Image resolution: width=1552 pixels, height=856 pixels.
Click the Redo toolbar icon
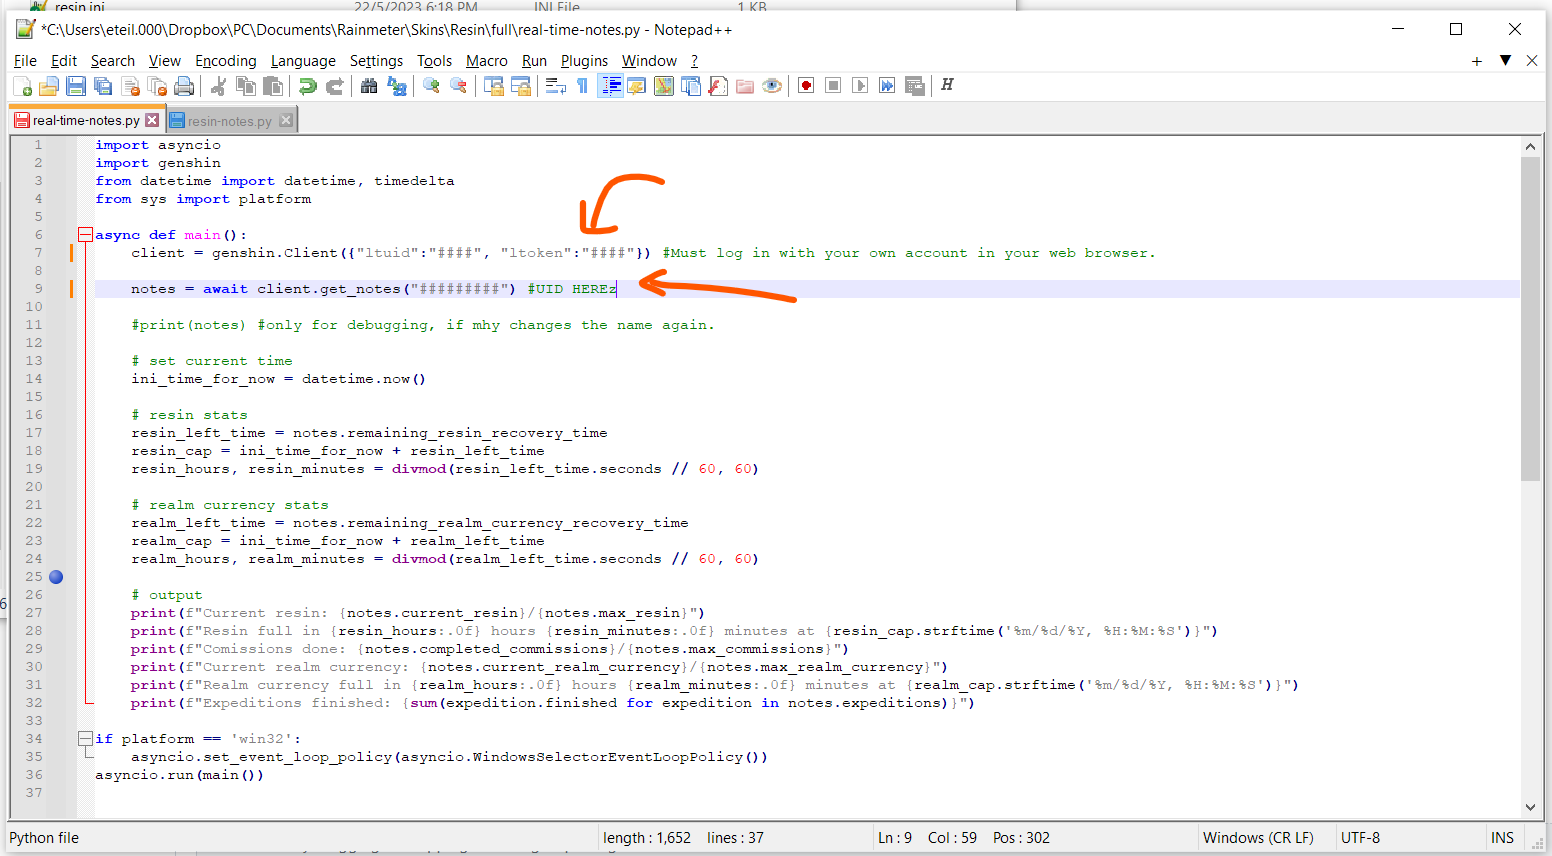[x=335, y=86]
